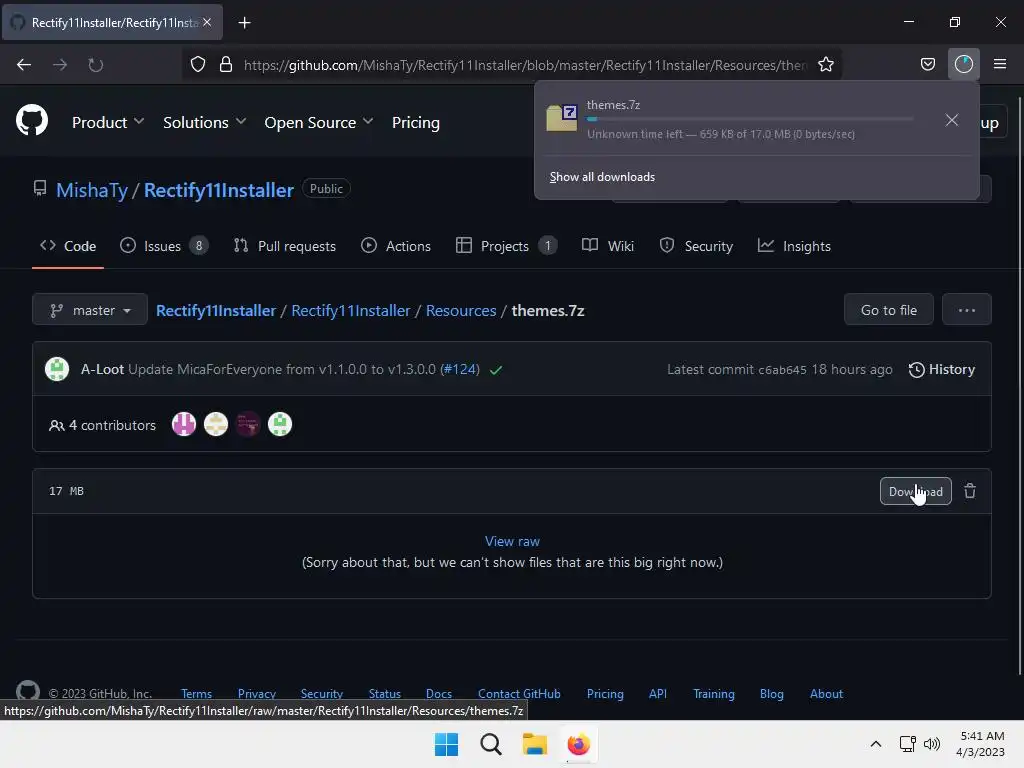The height and width of the screenshot is (768, 1024).
Task: Click the GitHub Octocat logo in header
Action: tap(32, 121)
